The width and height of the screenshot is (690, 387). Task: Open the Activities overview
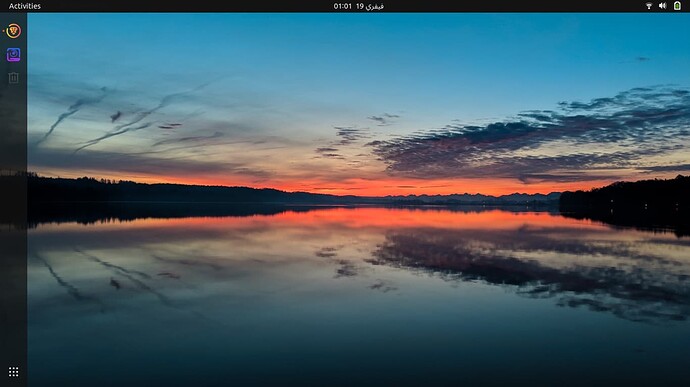(25, 6)
